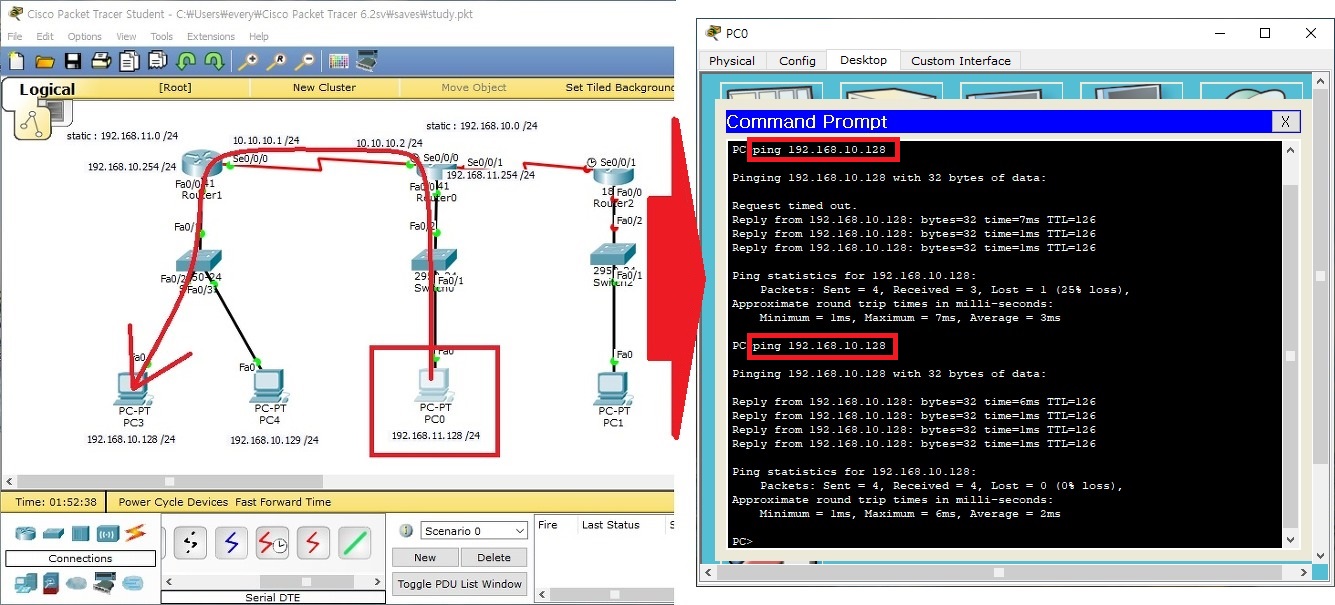Screen dimensions: 1335x605
Task: Select the Hubs device category icon
Action: click(x=80, y=532)
